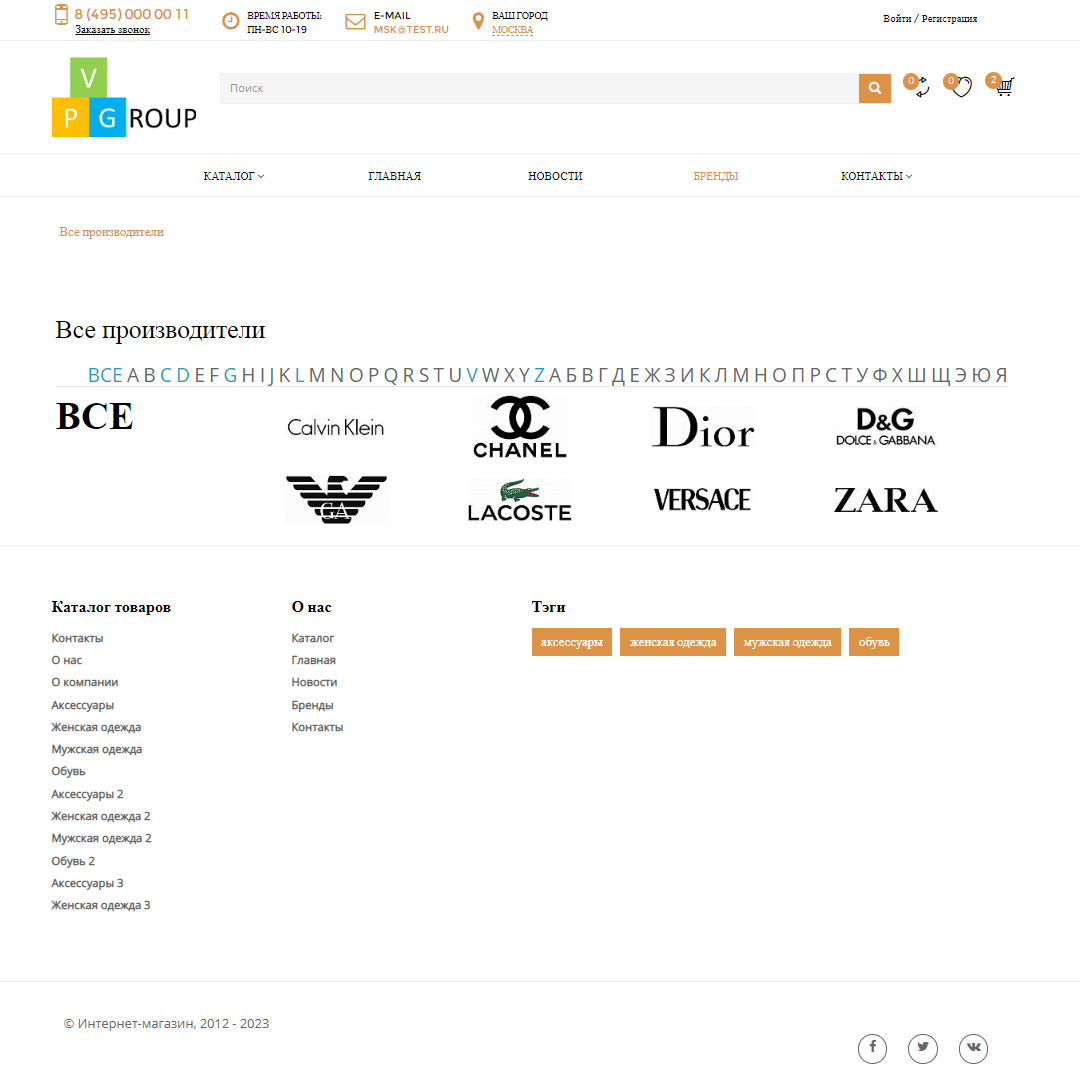Expand the Каталог dropdown menu

[233, 176]
